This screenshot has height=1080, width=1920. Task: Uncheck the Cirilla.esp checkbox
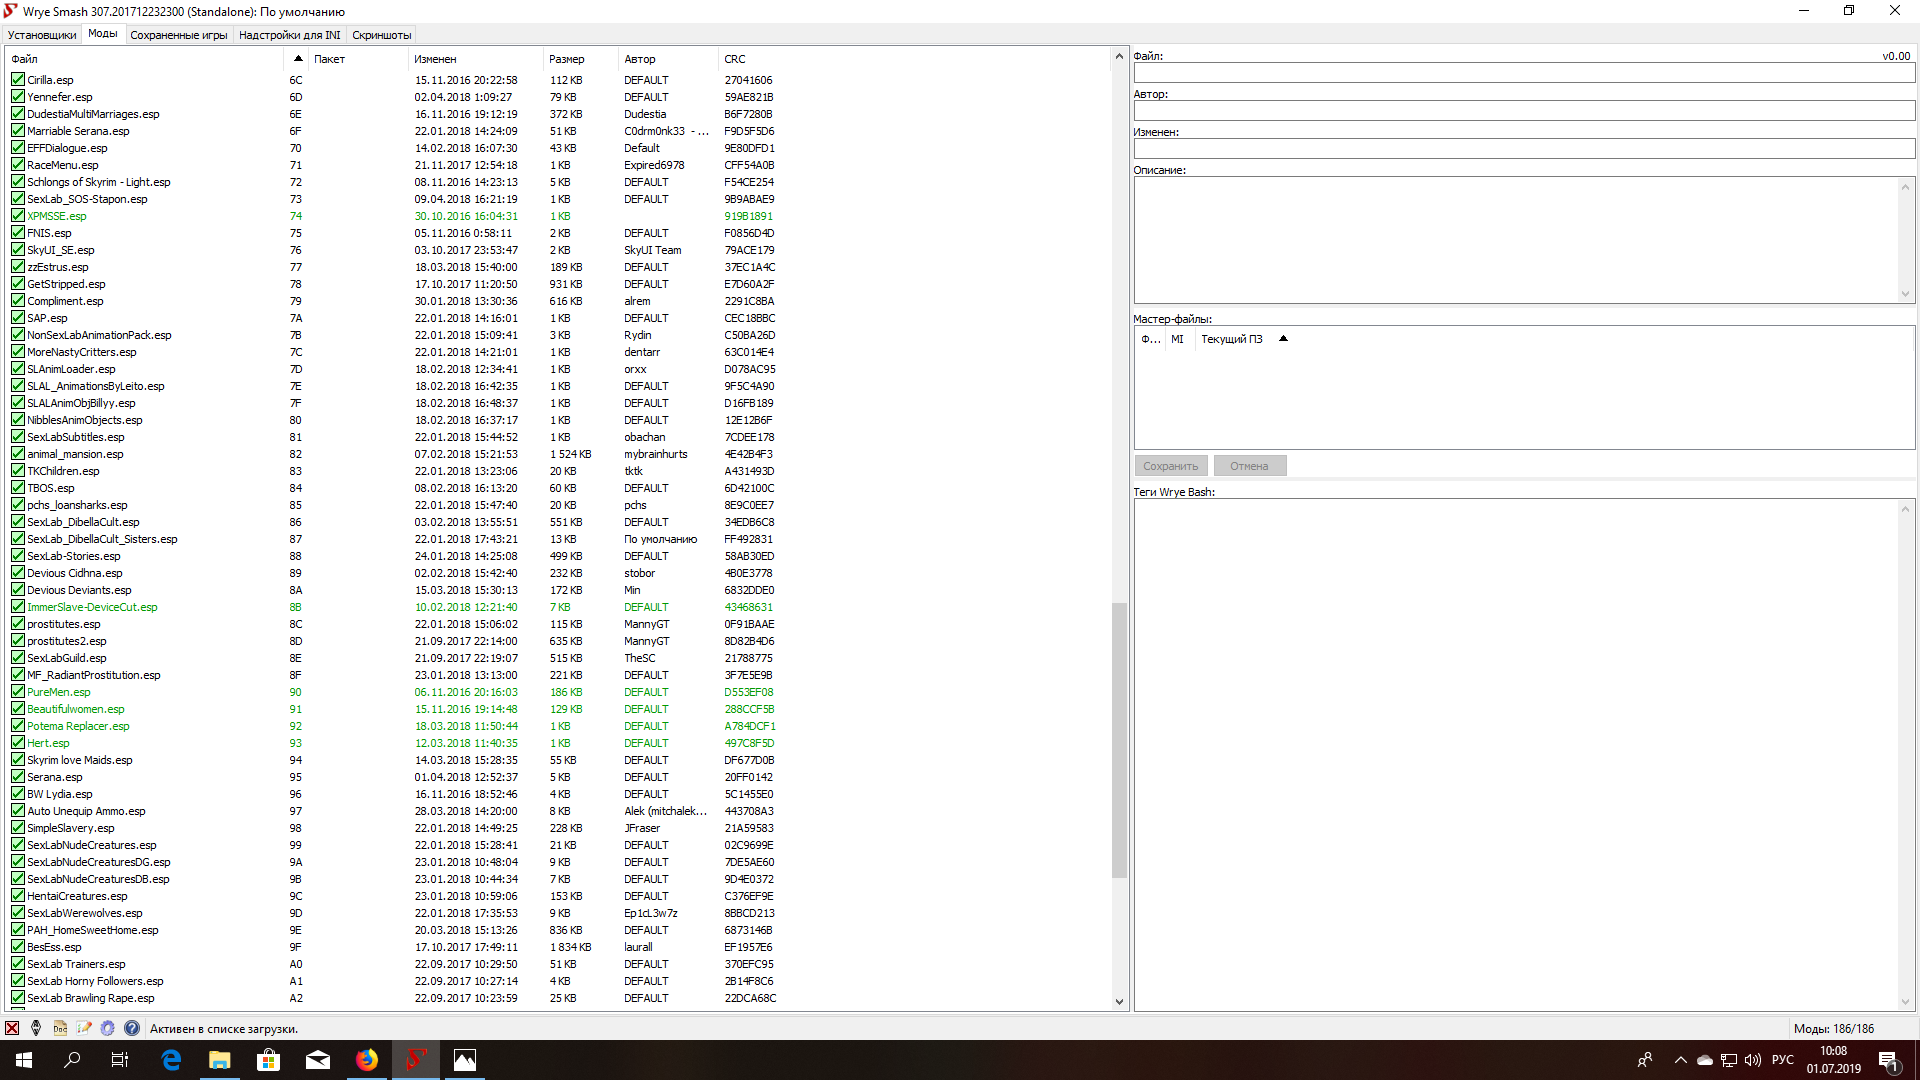18,80
